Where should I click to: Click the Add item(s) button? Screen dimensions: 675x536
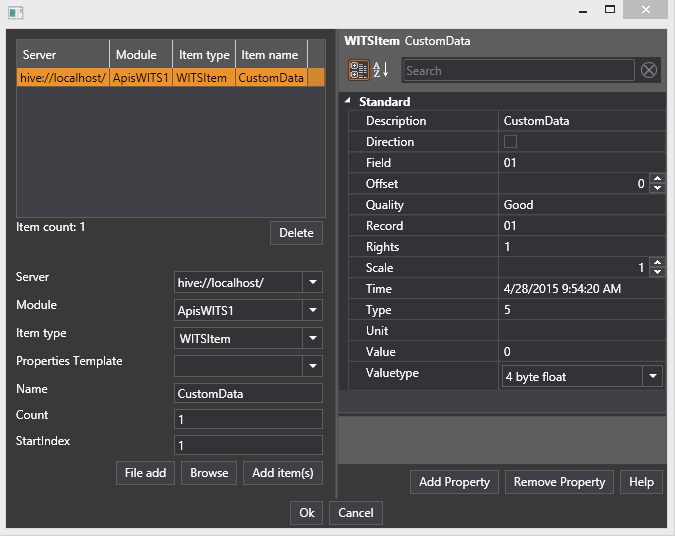(x=282, y=472)
